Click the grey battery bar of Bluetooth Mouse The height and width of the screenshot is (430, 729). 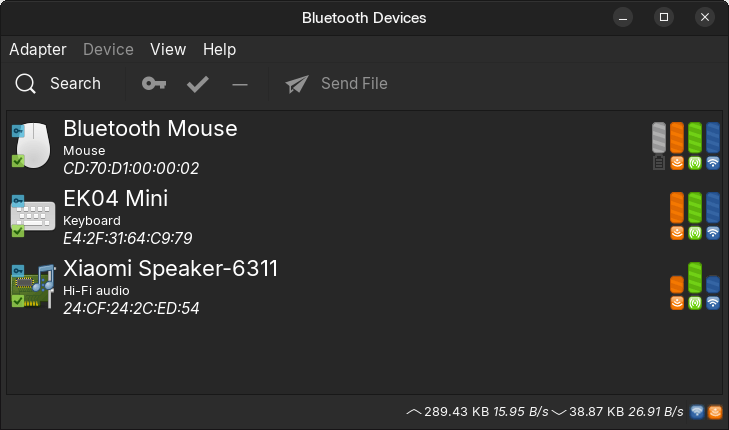point(659,137)
